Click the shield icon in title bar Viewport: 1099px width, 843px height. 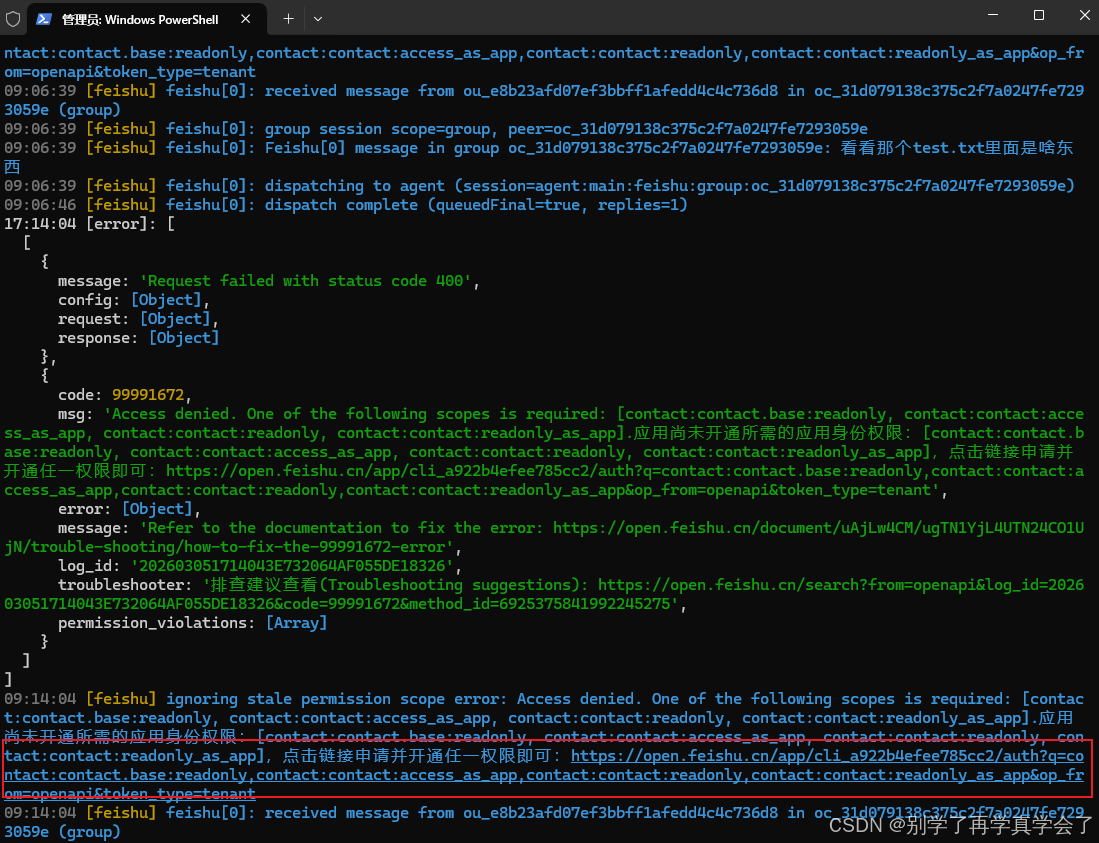pos(13,19)
